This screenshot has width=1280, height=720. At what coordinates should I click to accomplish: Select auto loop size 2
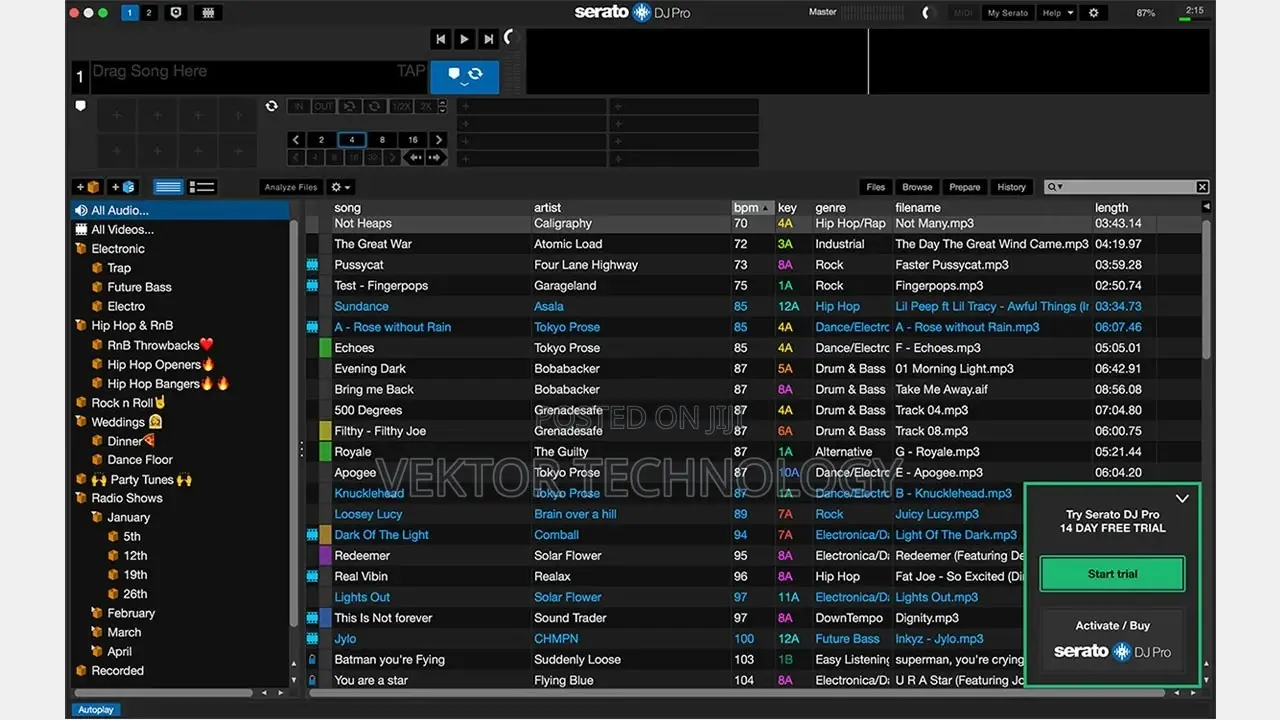[321, 140]
